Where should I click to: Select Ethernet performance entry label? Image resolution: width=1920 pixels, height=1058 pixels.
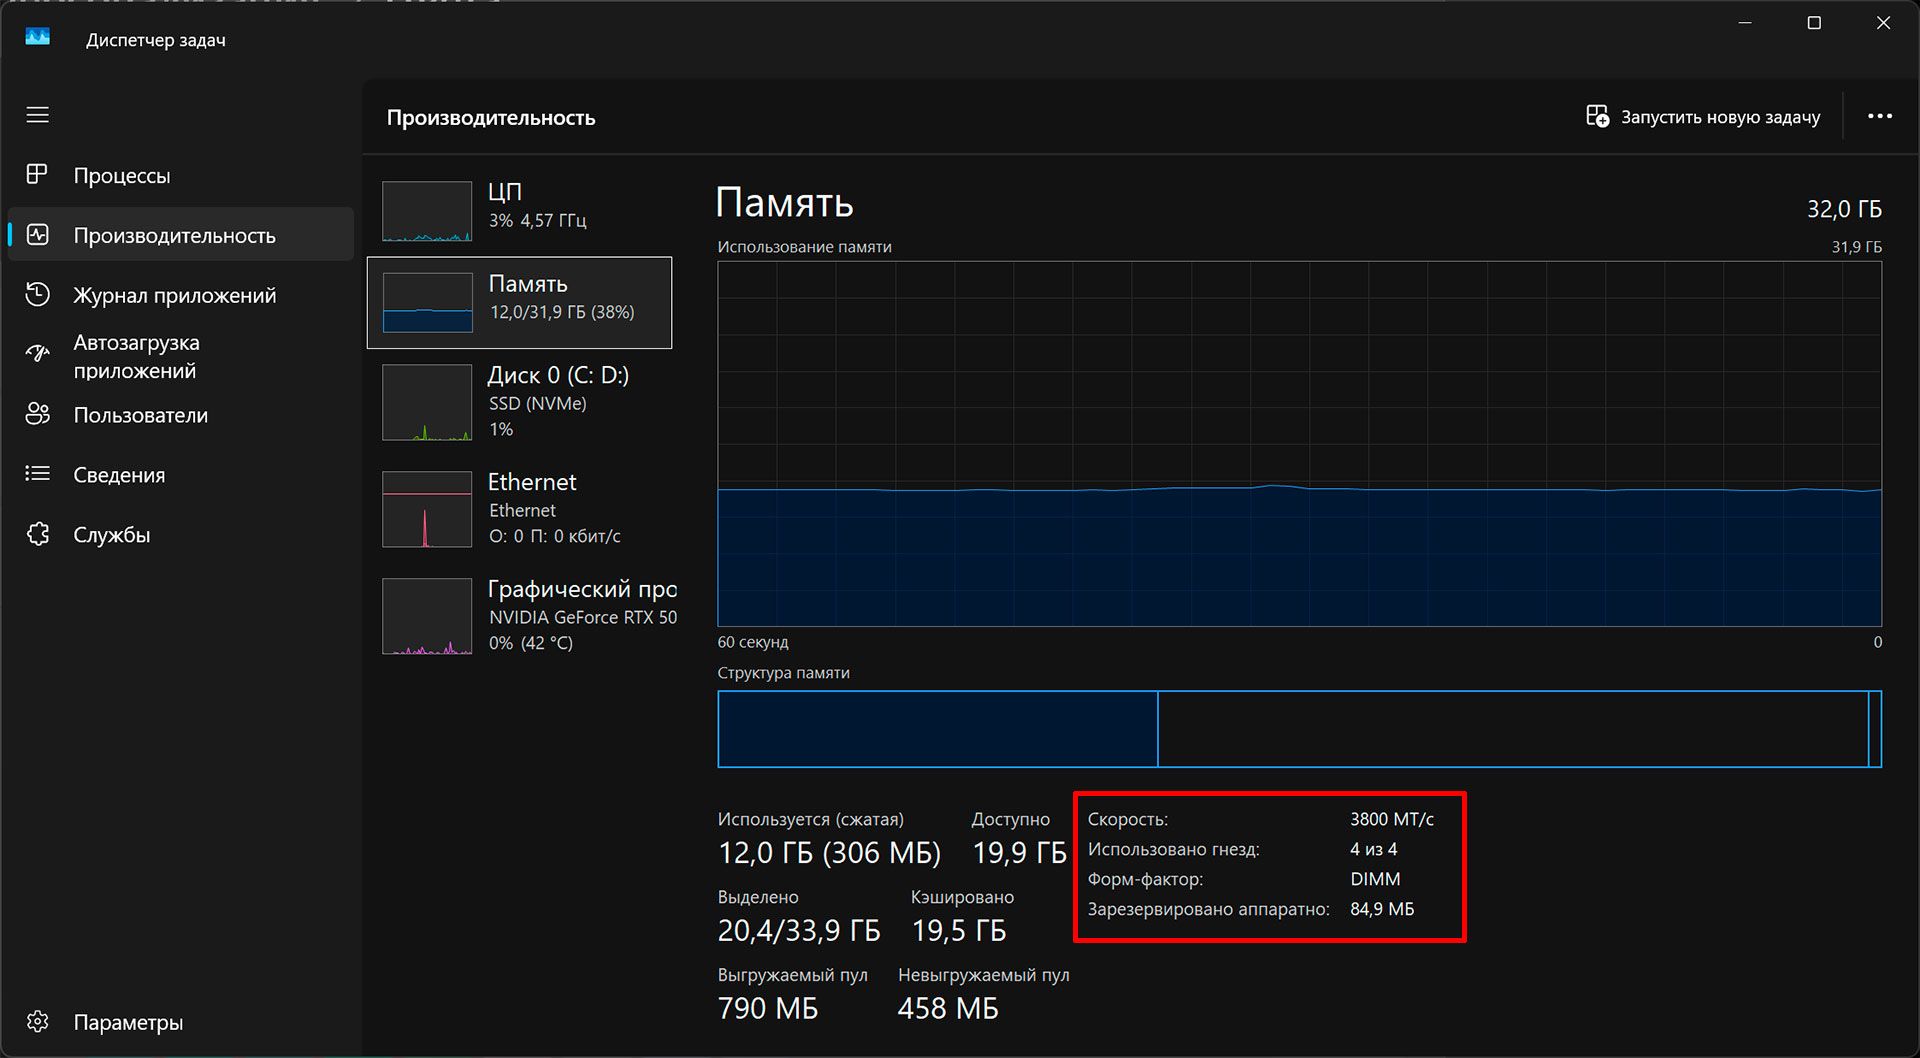(532, 482)
